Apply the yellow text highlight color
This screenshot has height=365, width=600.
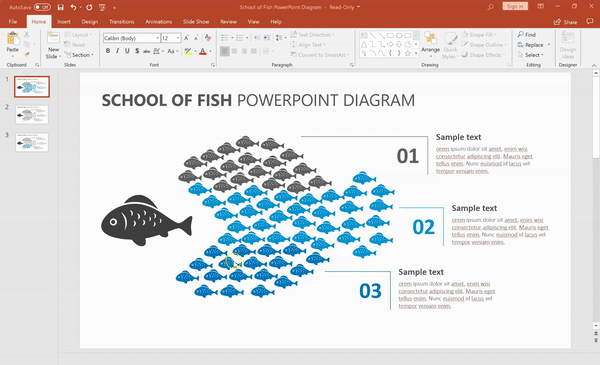[188, 51]
